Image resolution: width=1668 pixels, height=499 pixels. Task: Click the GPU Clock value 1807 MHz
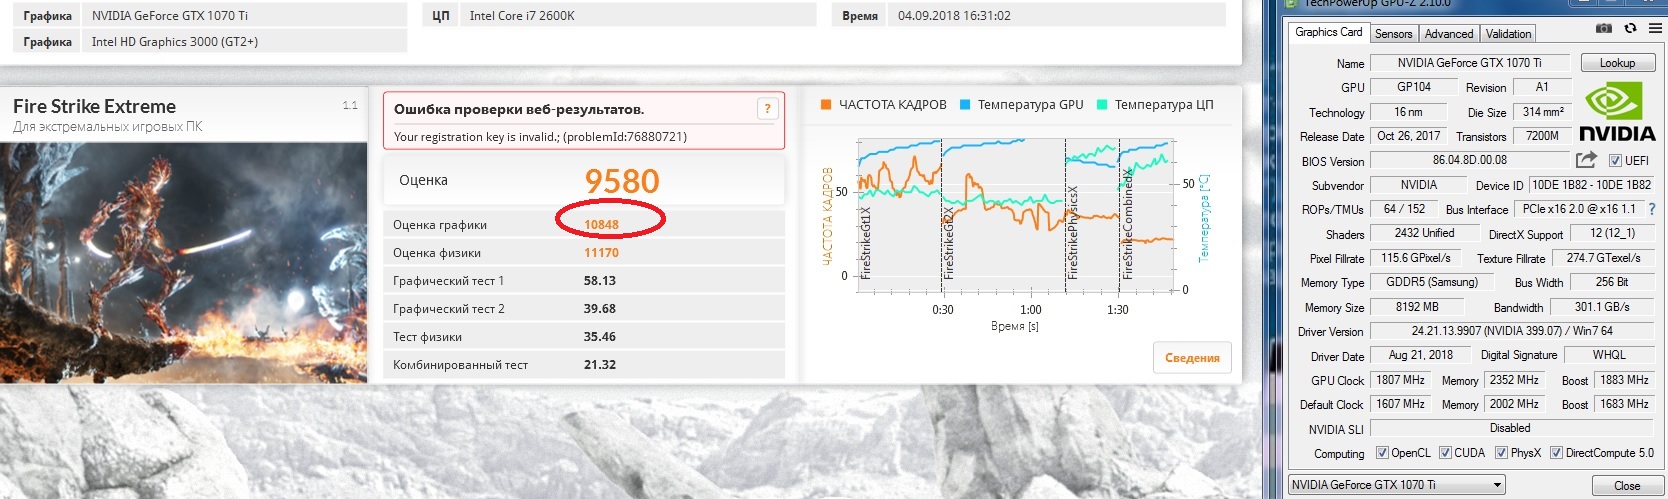(x=1400, y=380)
